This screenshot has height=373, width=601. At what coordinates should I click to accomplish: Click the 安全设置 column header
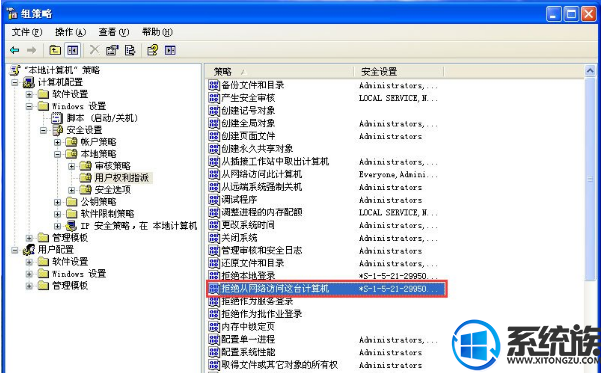399,71
